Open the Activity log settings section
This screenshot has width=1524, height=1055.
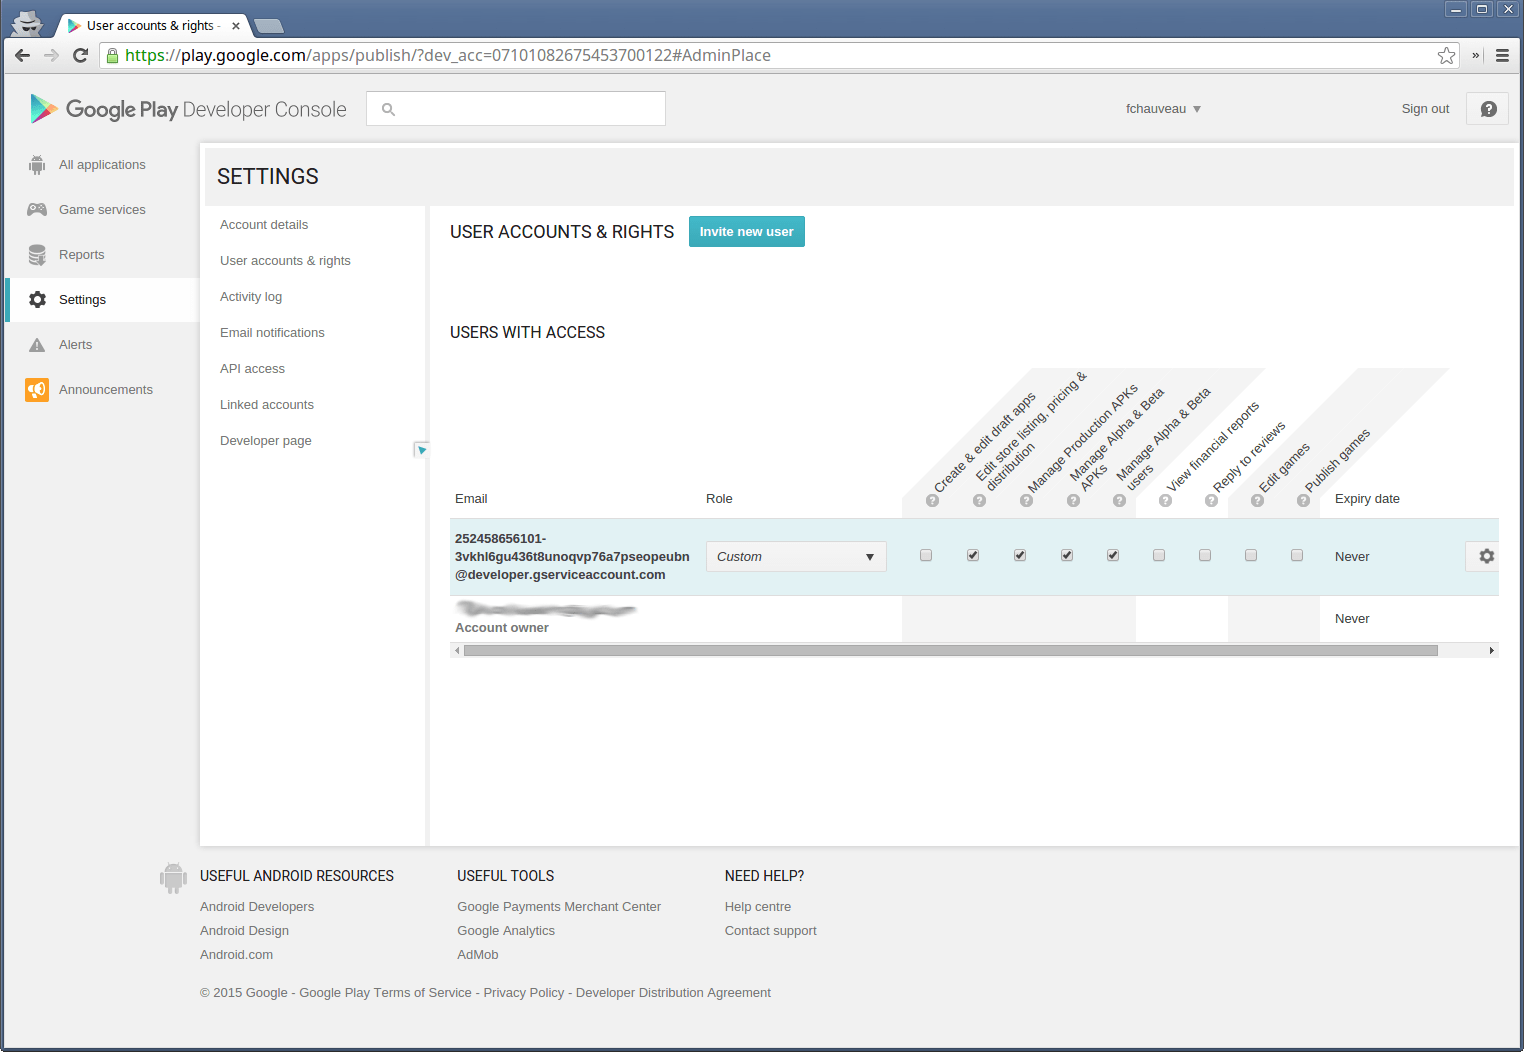(x=251, y=297)
